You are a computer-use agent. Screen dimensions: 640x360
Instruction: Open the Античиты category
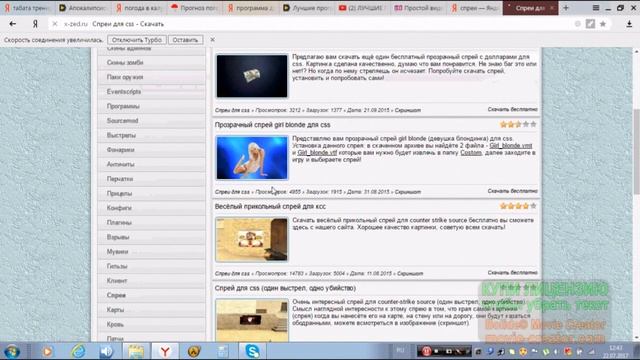[x=151, y=164]
